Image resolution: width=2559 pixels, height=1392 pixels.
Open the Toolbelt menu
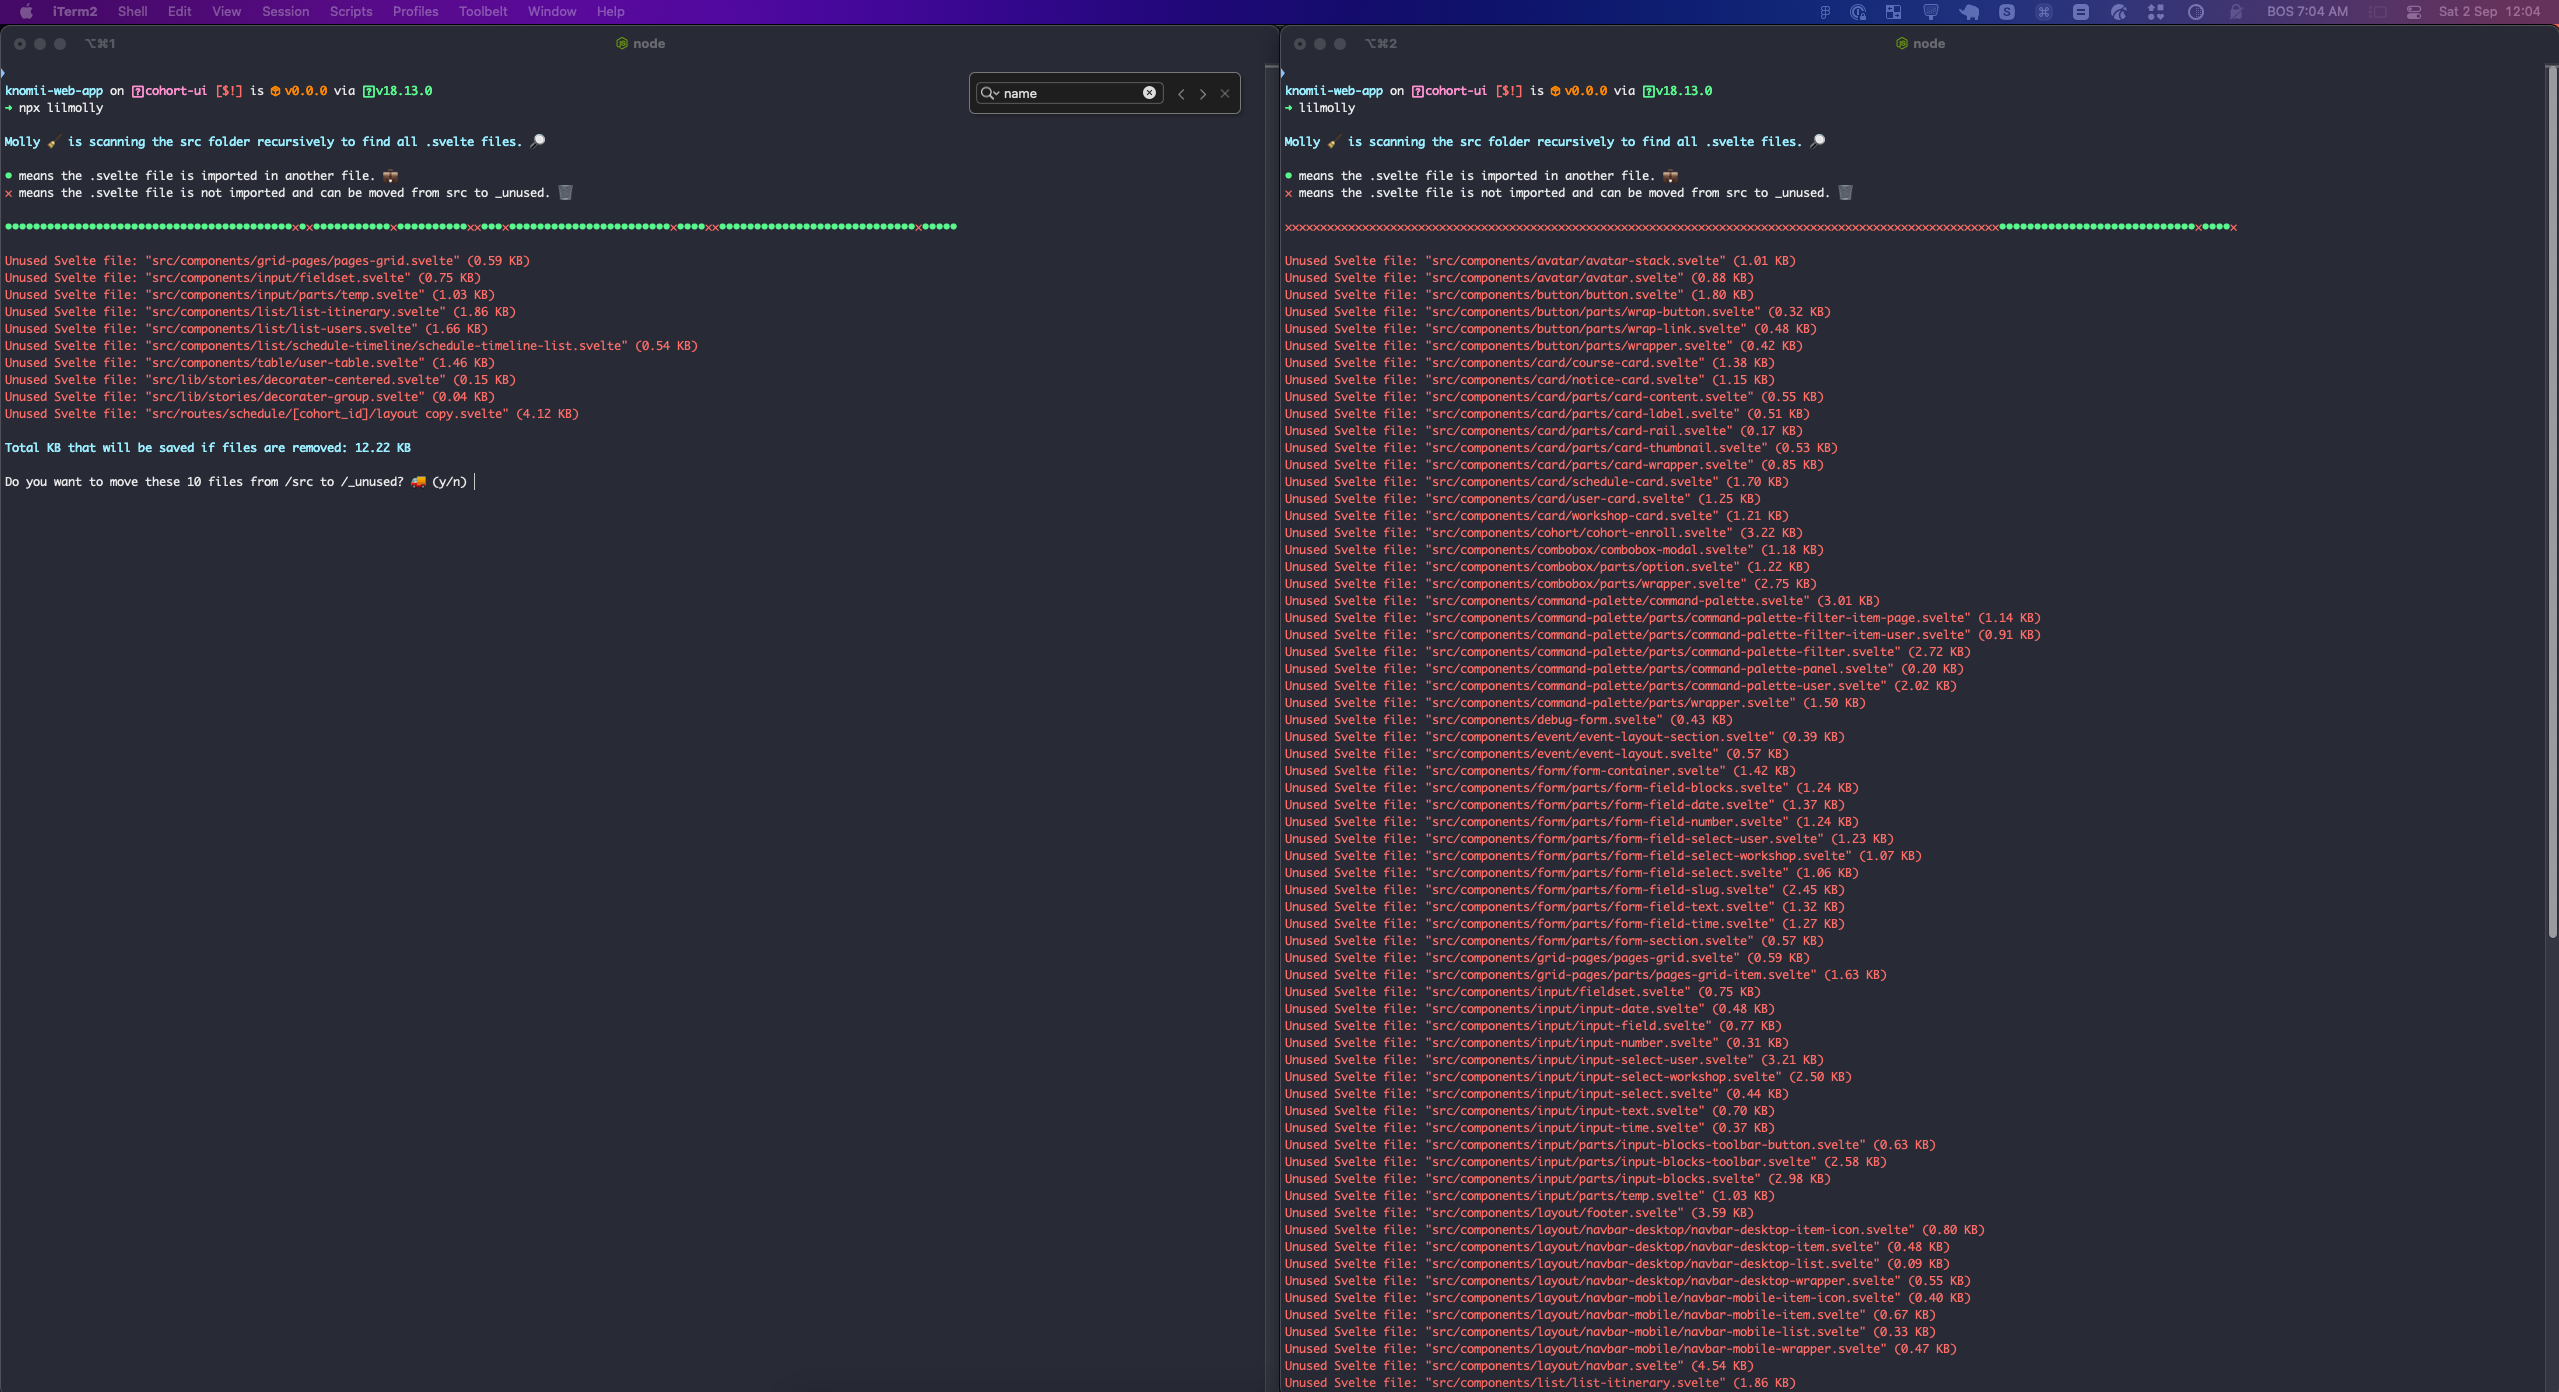pyautogui.click(x=483, y=11)
